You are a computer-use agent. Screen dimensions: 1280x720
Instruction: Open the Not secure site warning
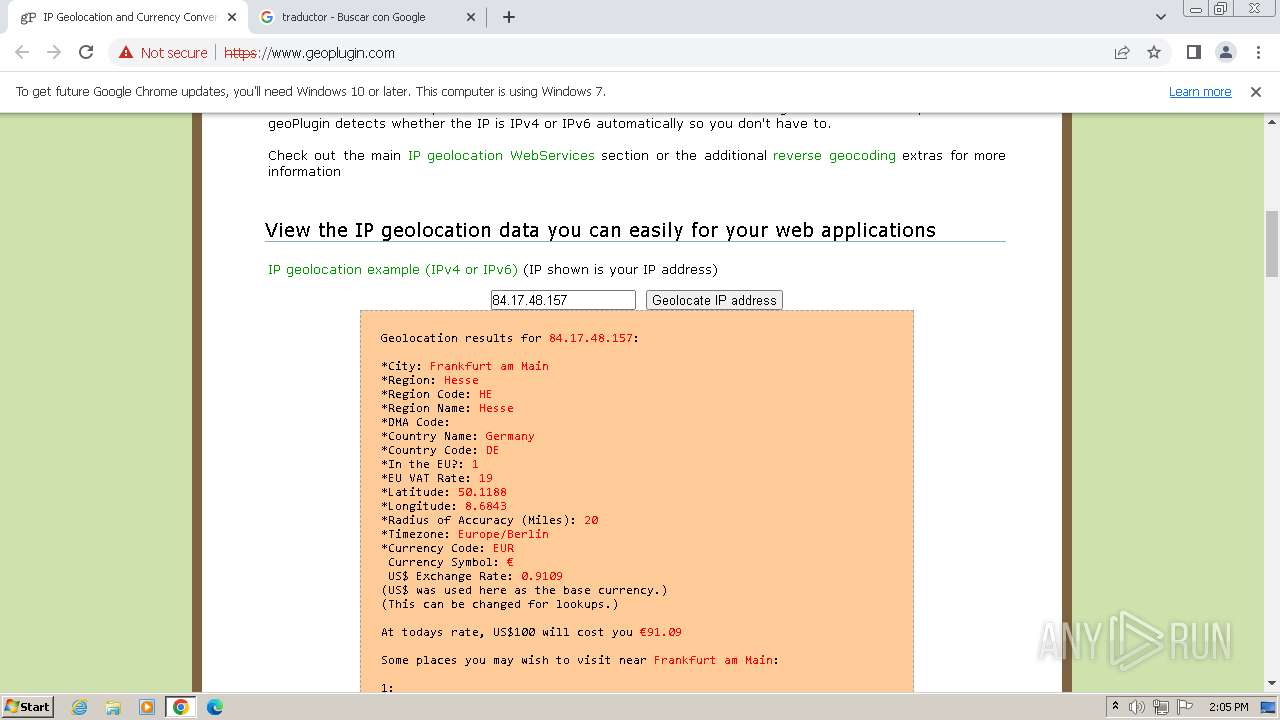pos(163,53)
